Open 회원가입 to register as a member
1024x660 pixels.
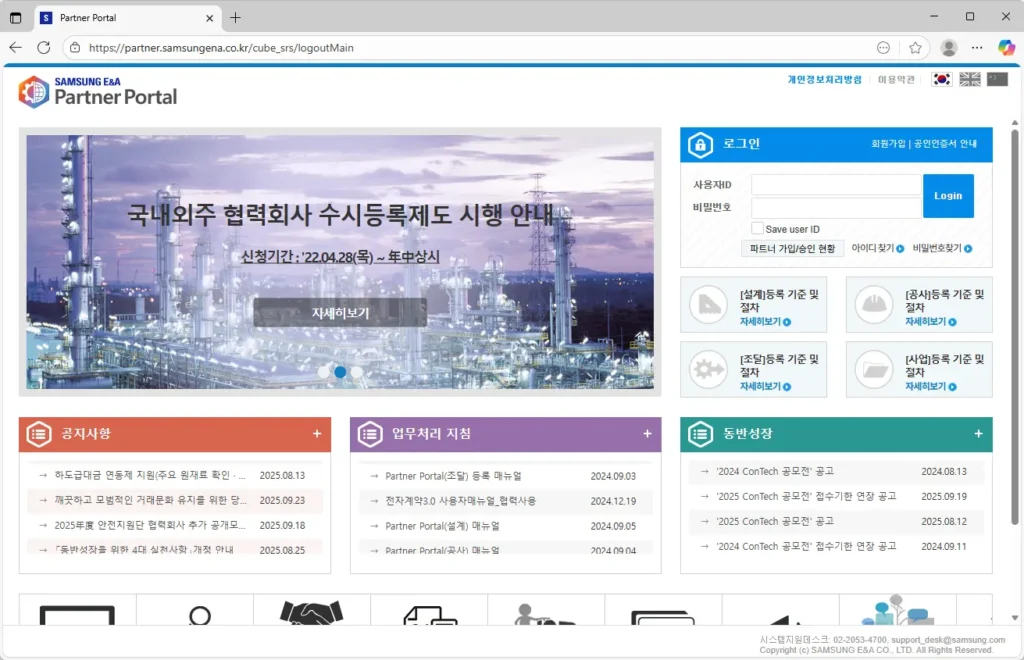point(889,144)
